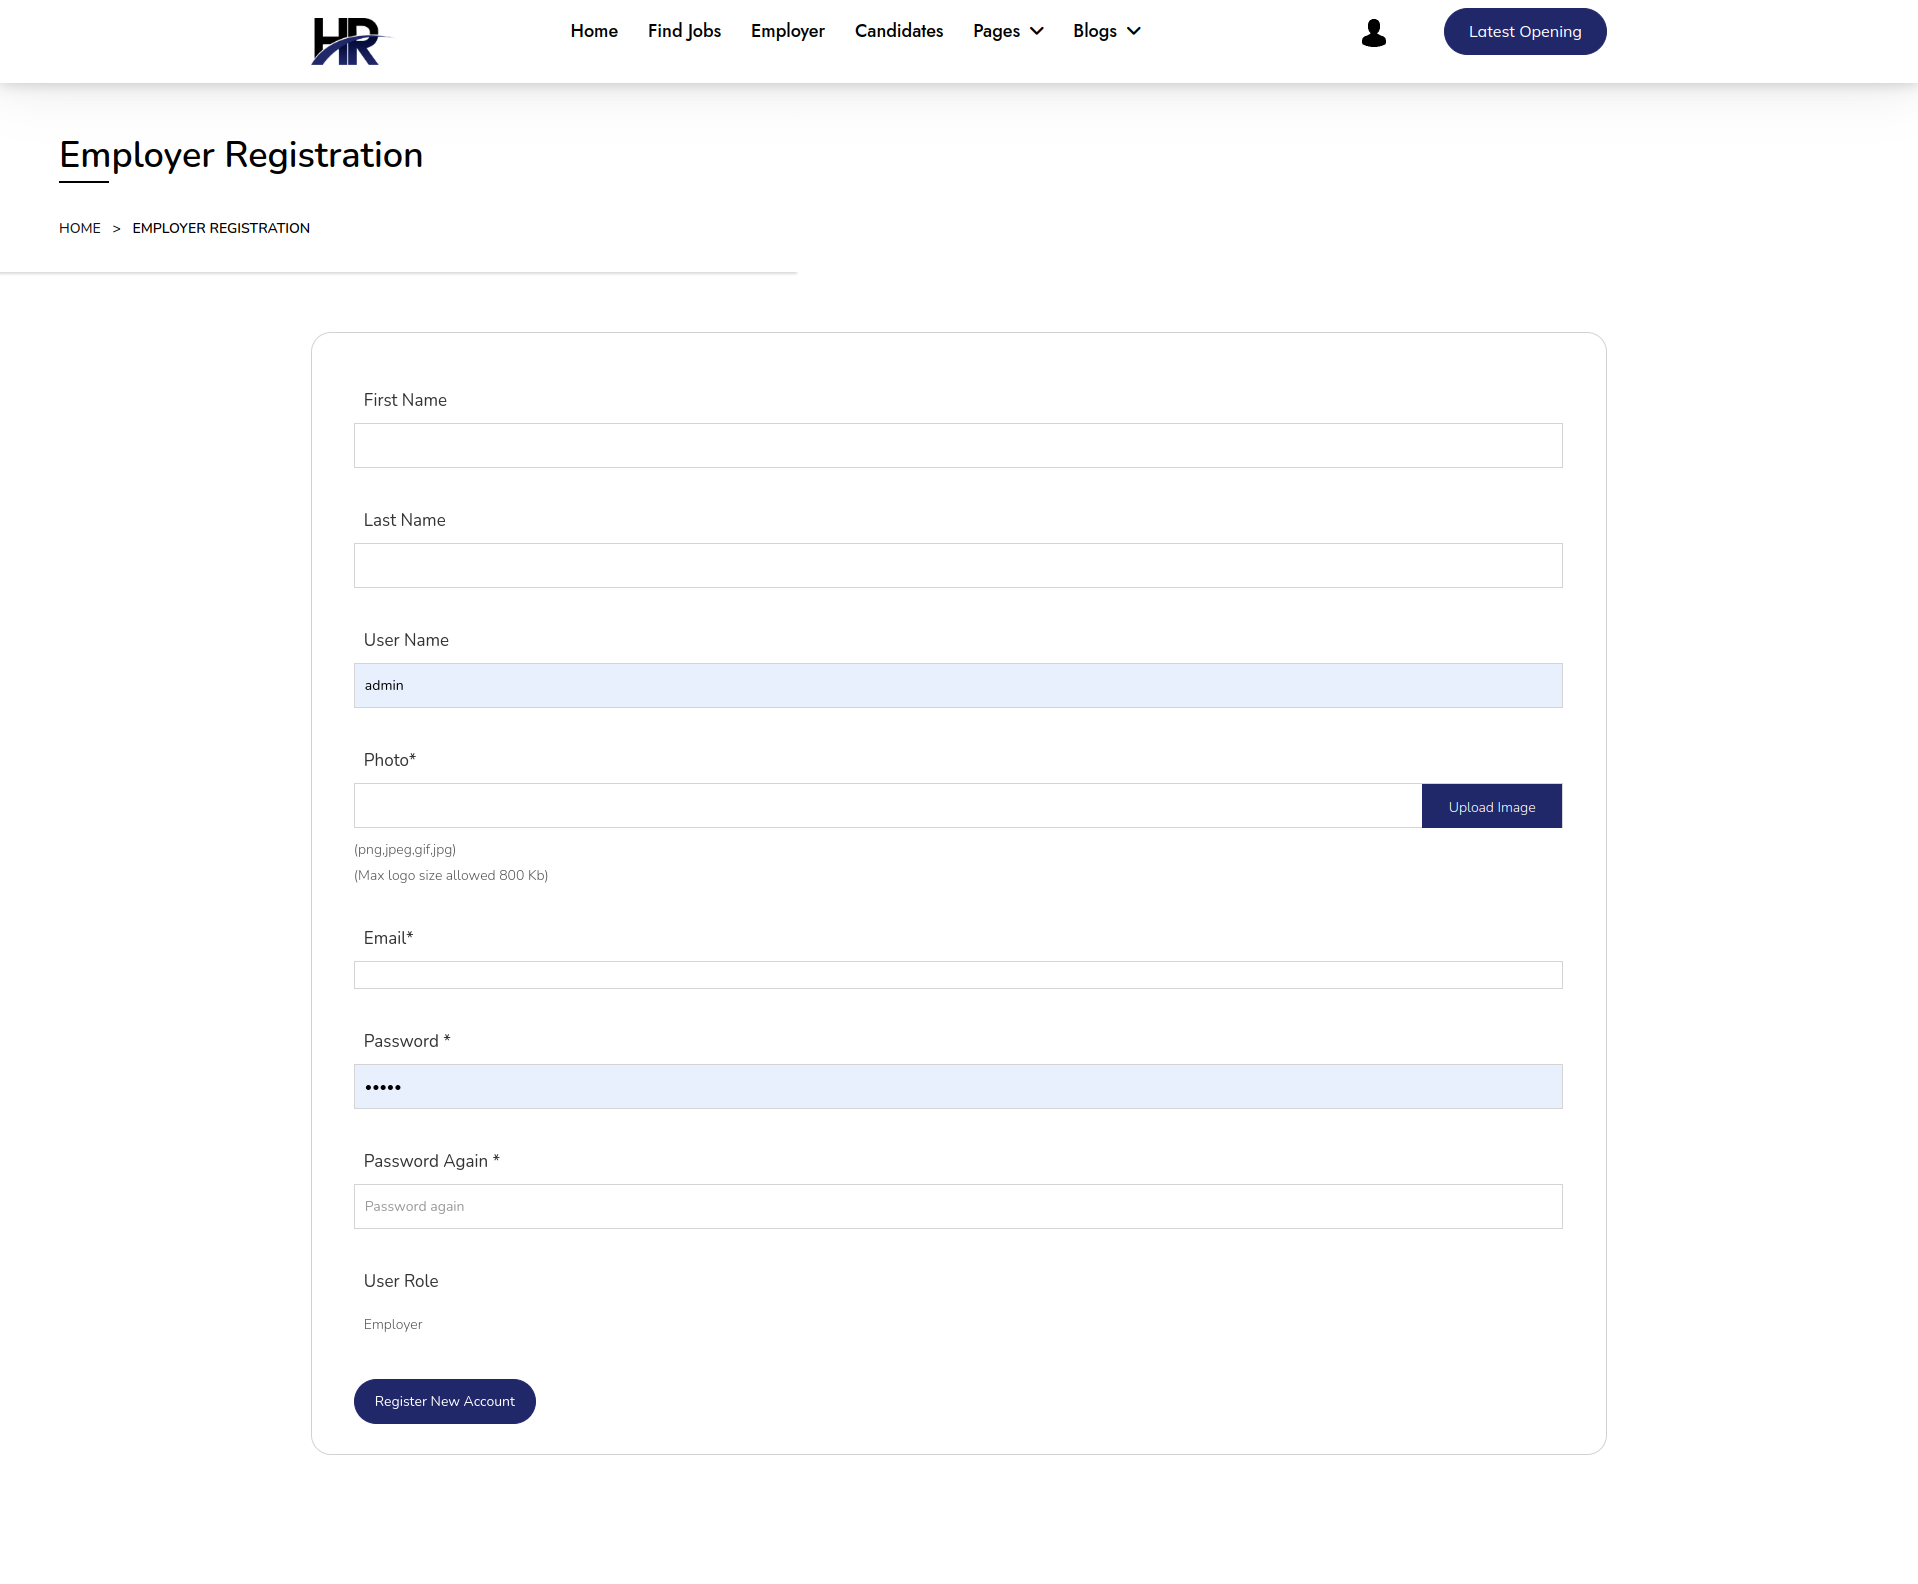The width and height of the screenshot is (1918, 1584).
Task: Go to the Home menu item
Action: (x=594, y=31)
